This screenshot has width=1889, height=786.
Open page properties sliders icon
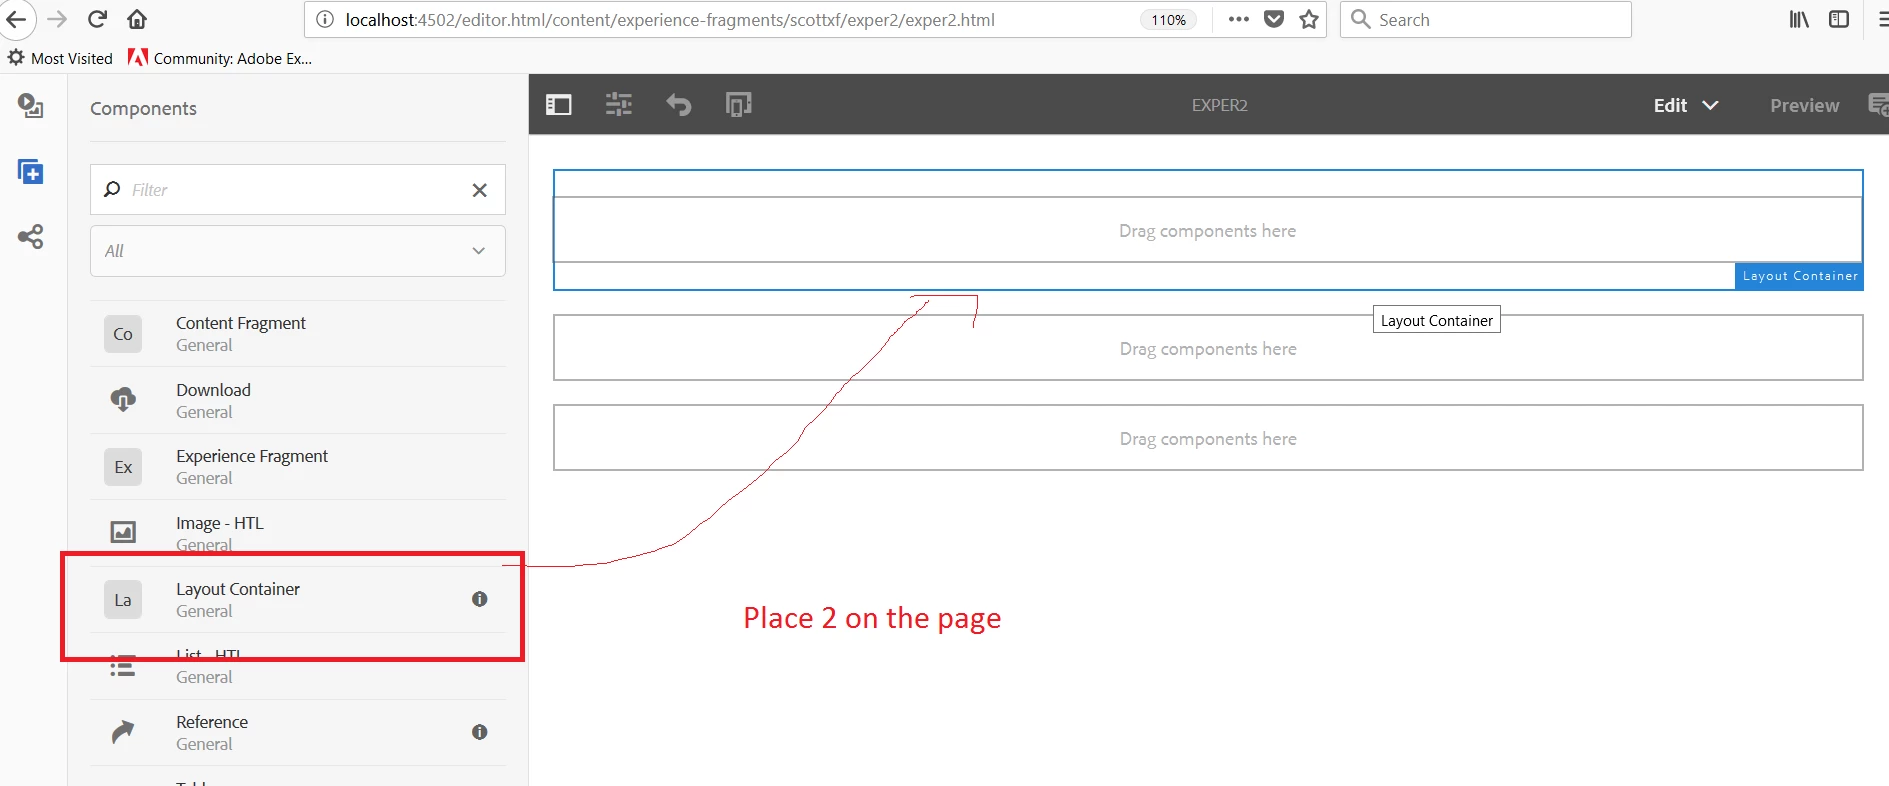(x=619, y=105)
